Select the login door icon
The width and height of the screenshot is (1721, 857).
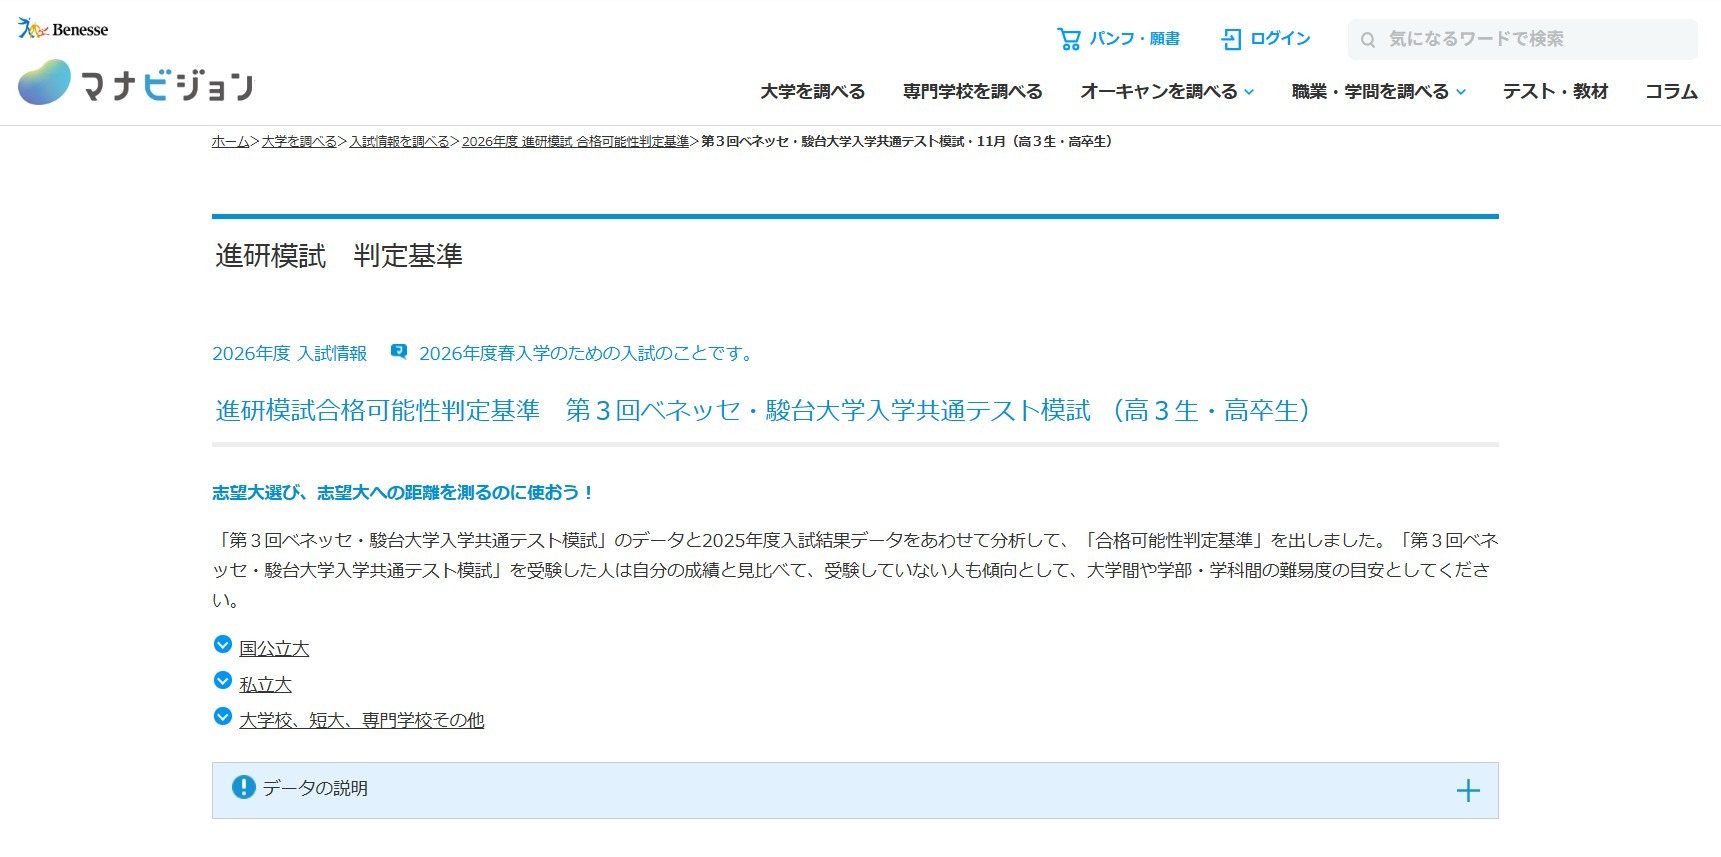(1231, 39)
